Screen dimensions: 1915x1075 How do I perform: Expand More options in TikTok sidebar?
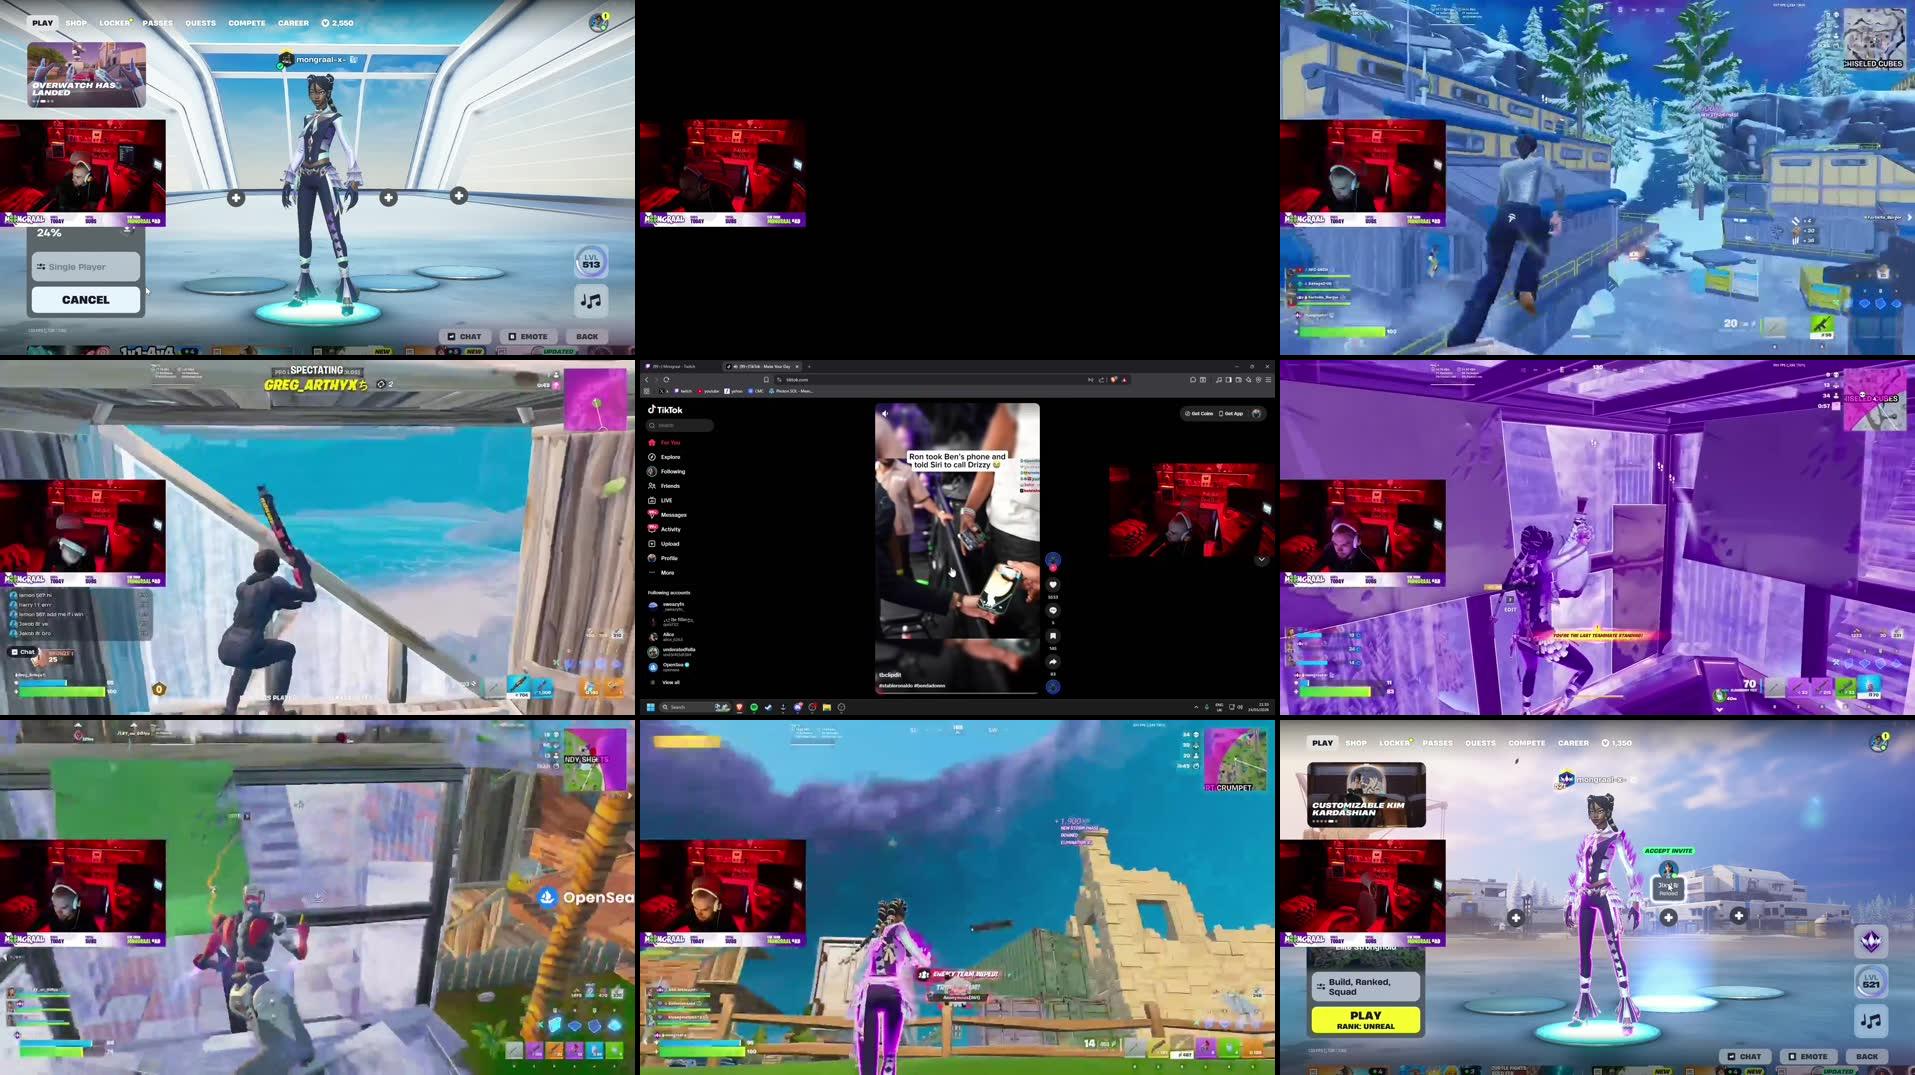[x=662, y=573]
